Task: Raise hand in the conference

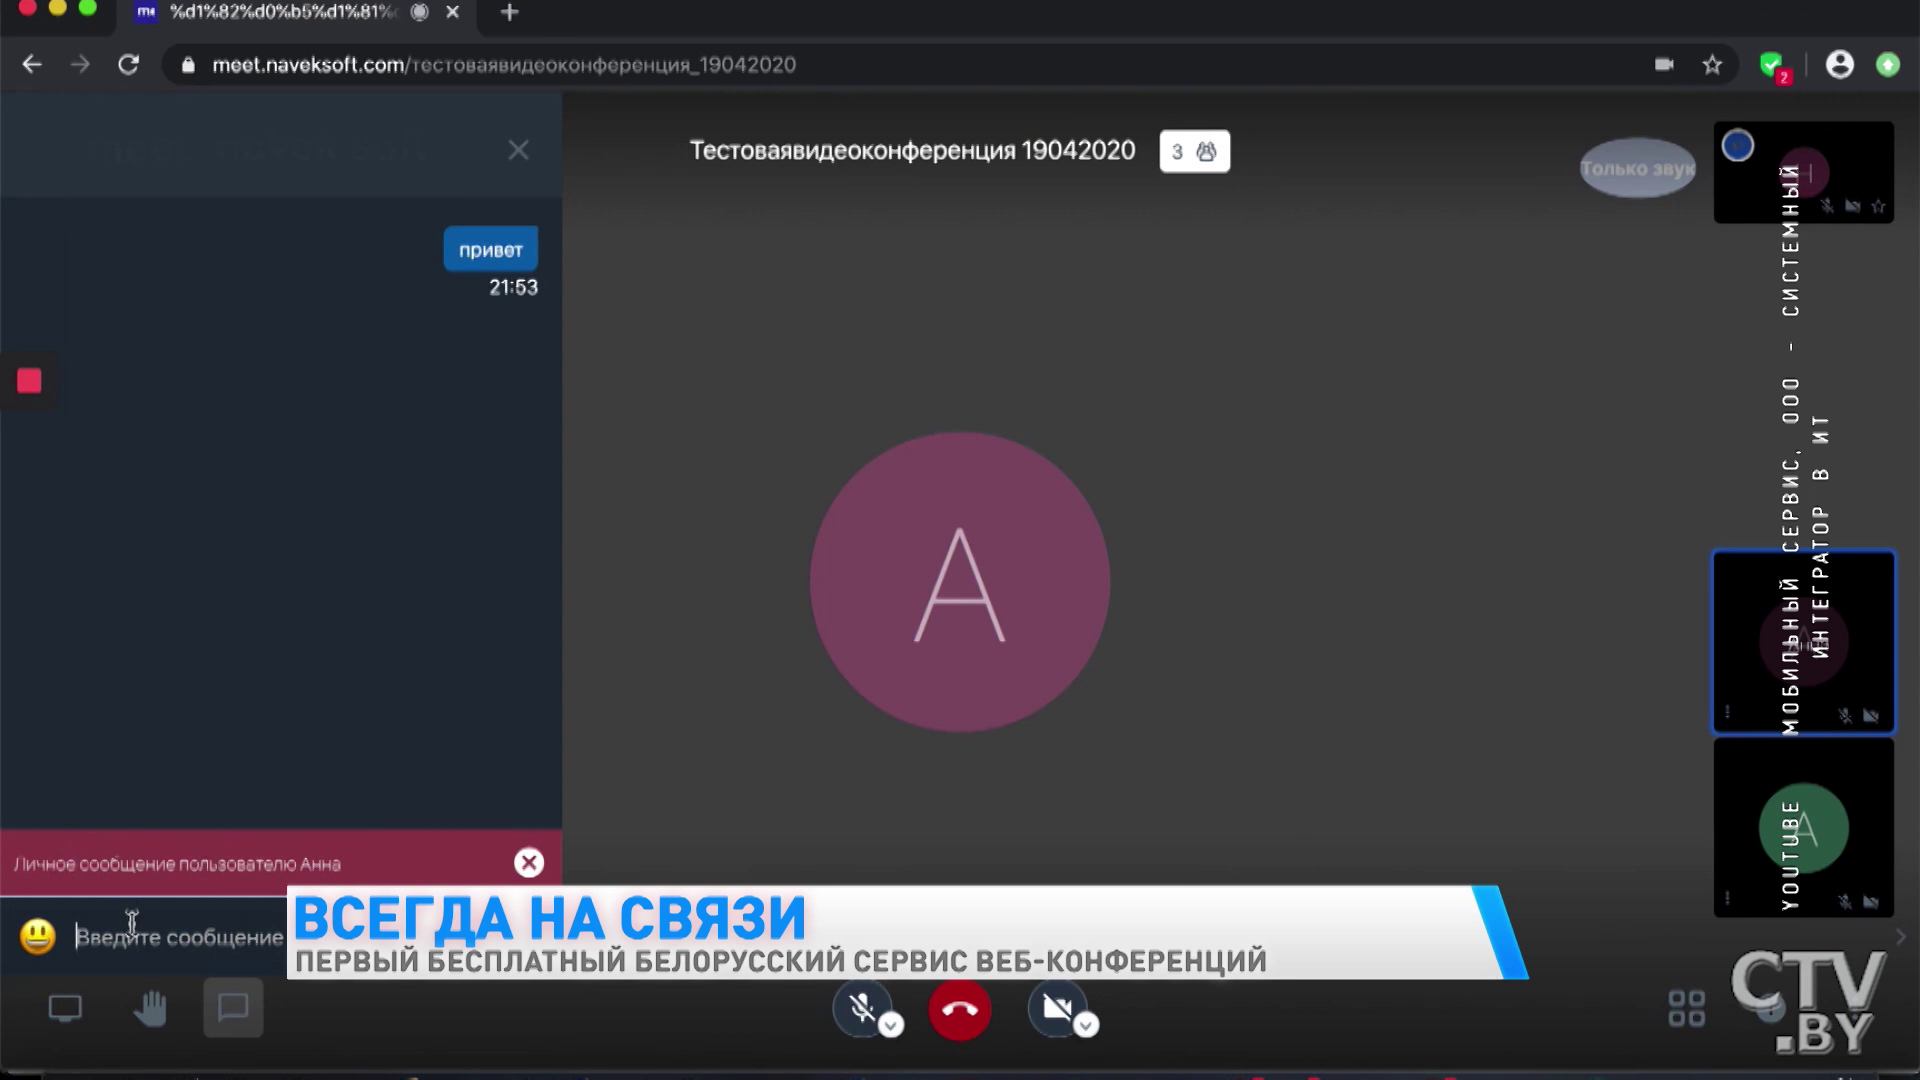Action: [x=151, y=1008]
